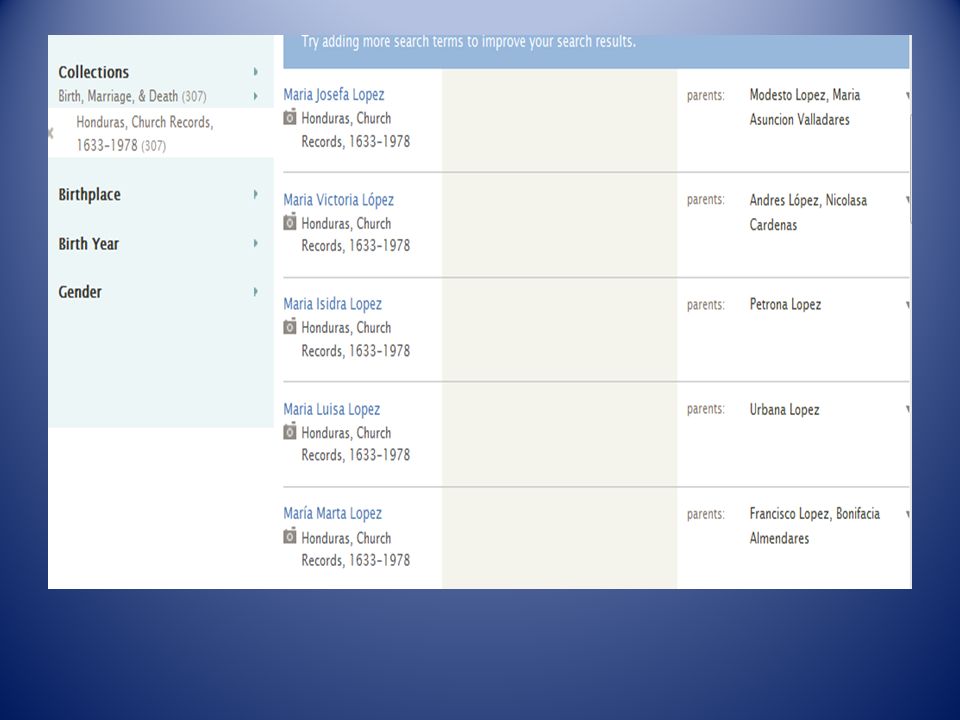This screenshot has width=960, height=720.
Task: Expand Birth, Marriage, & Death arrow
Action: point(255,96)
